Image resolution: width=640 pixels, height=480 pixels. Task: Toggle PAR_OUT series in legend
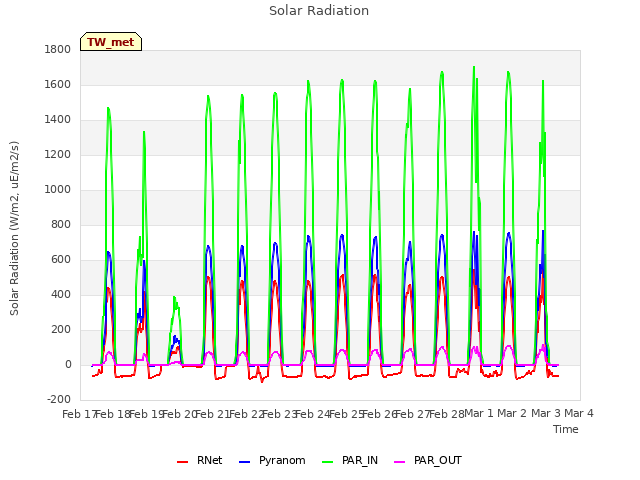tap(428, 460)
